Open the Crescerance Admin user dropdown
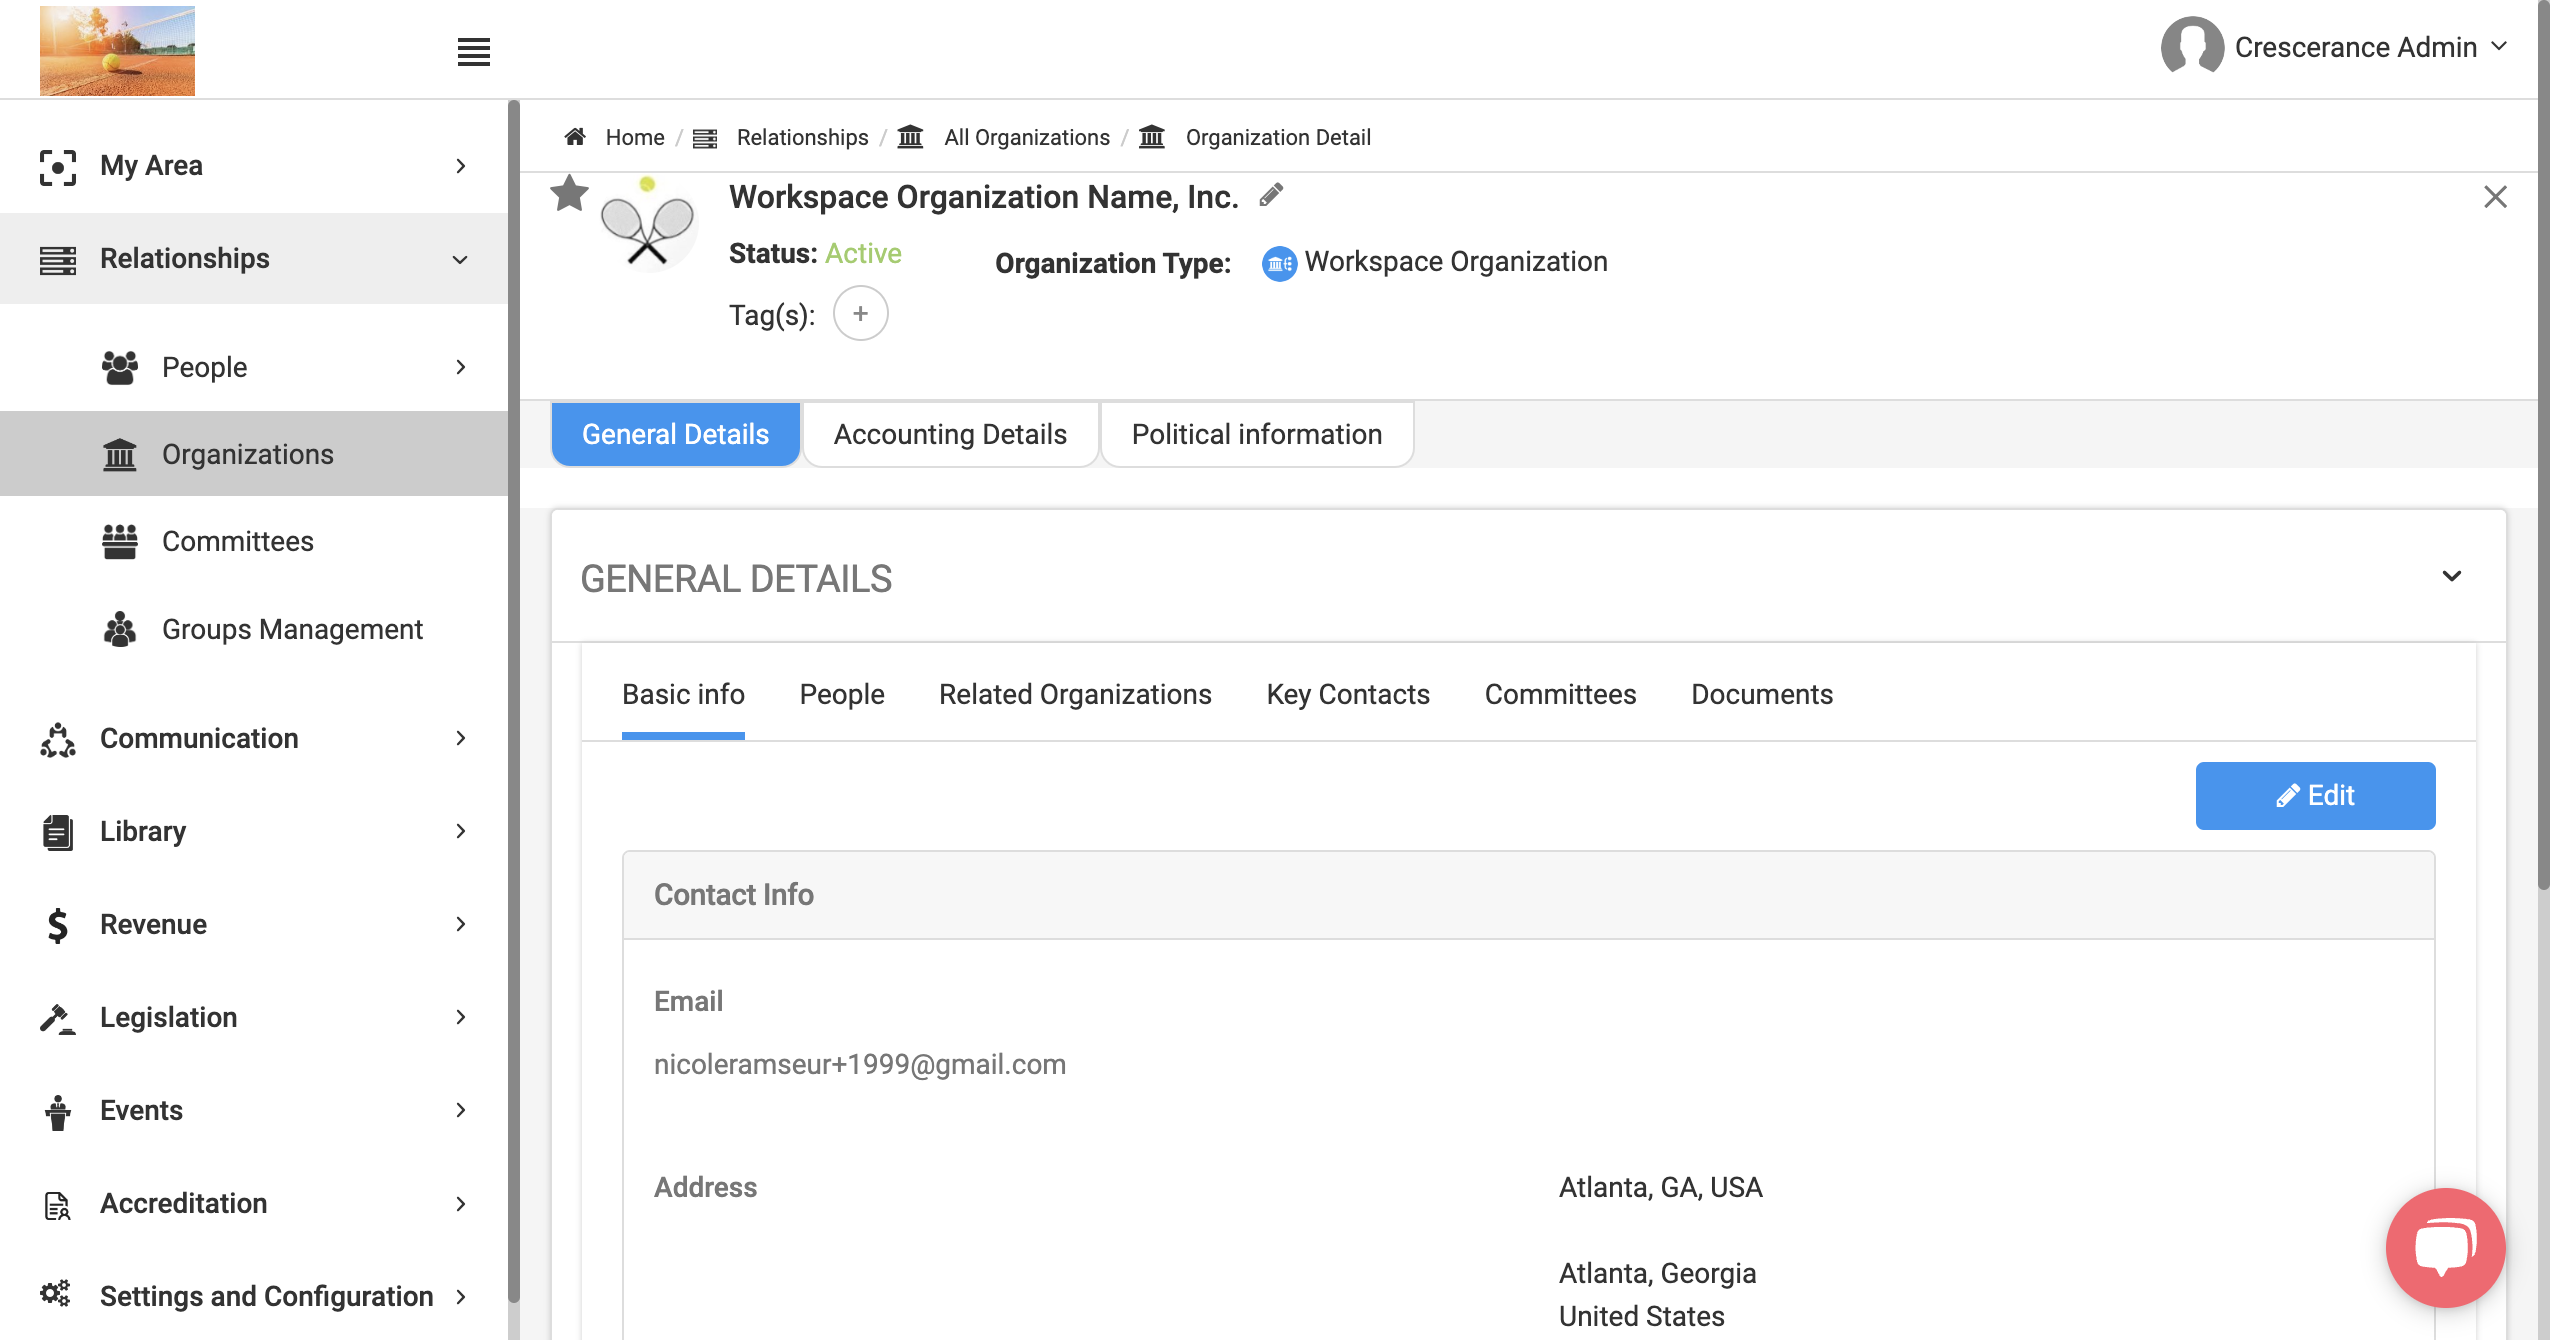The image size is (2550, 1340). (2498, 46)
